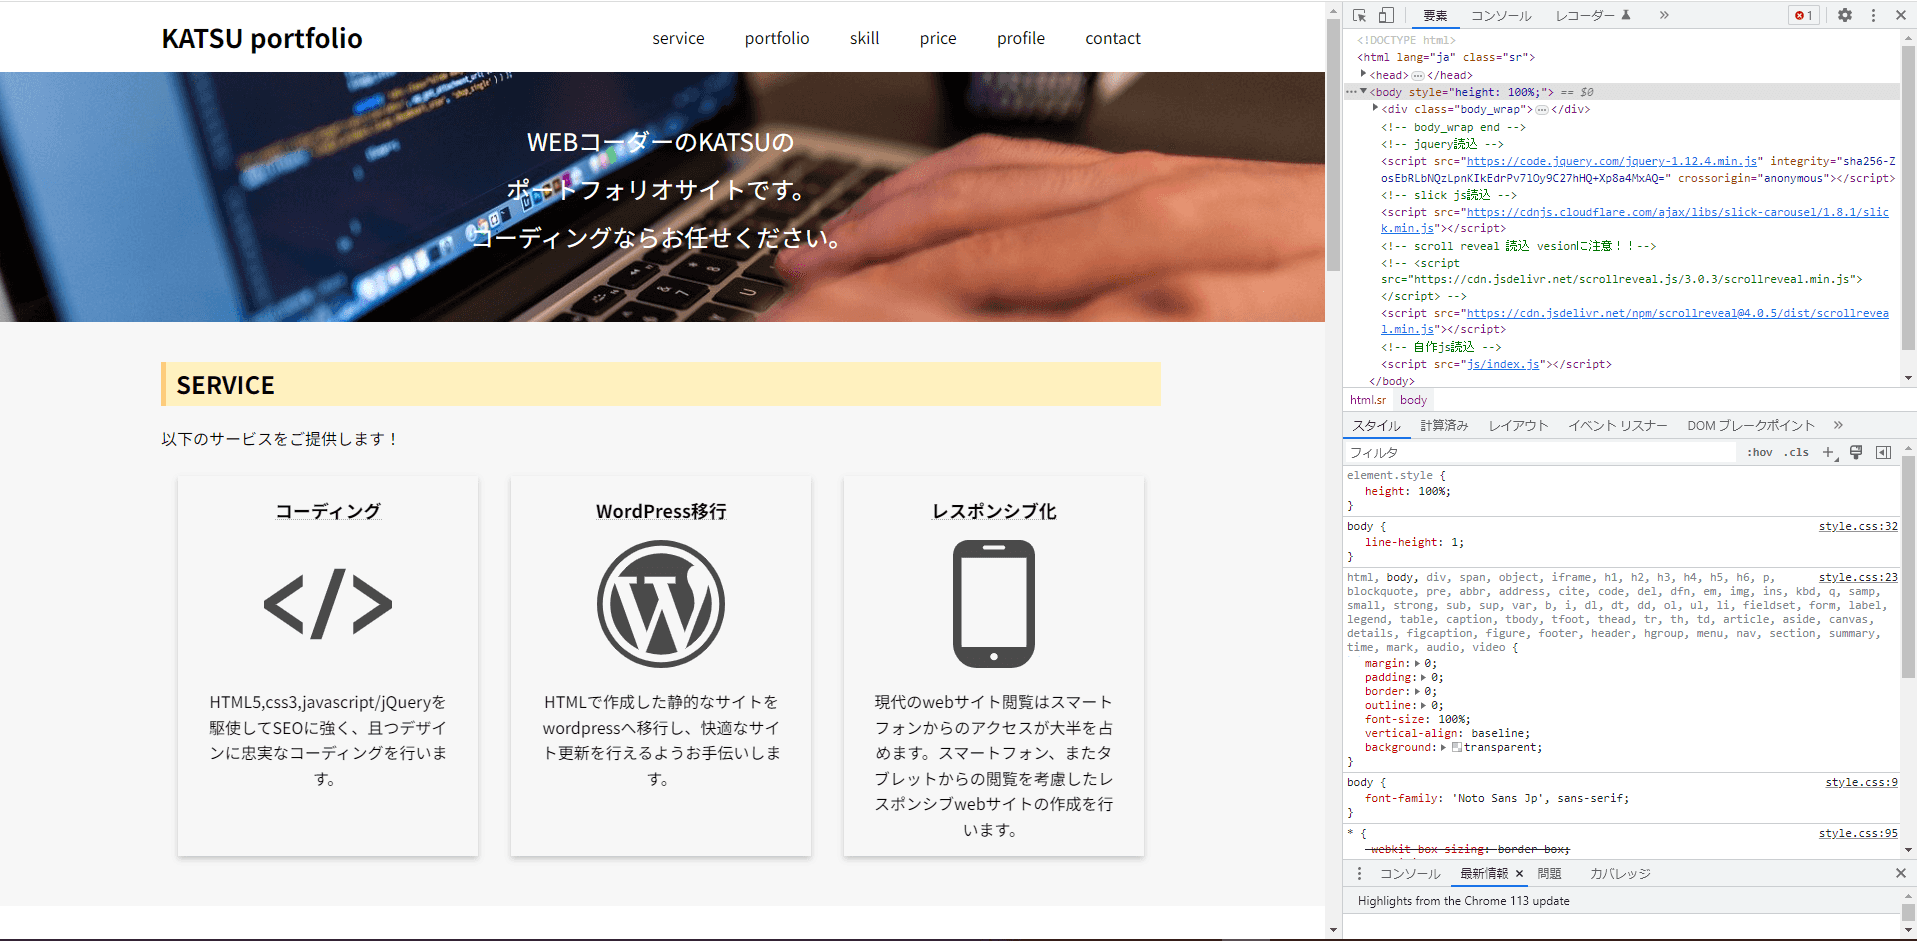Click the coding brackets icon
This screenshot has height=941, width=1917.
tap(328, 604)
